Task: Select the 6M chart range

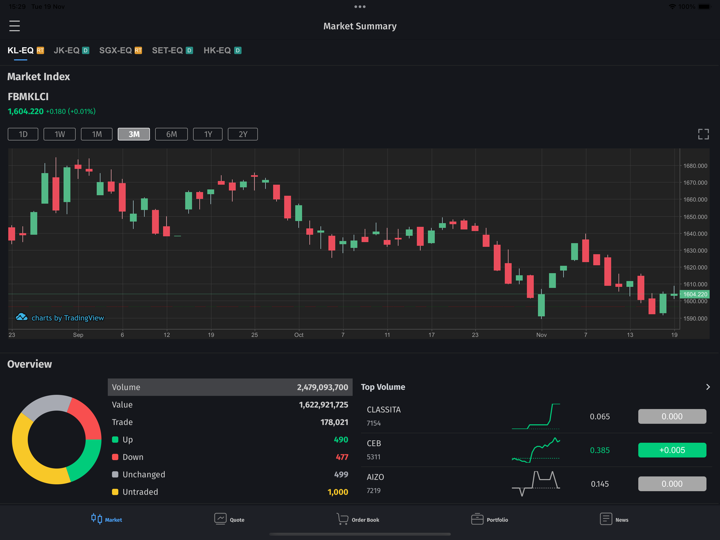Action: point(171,134)
